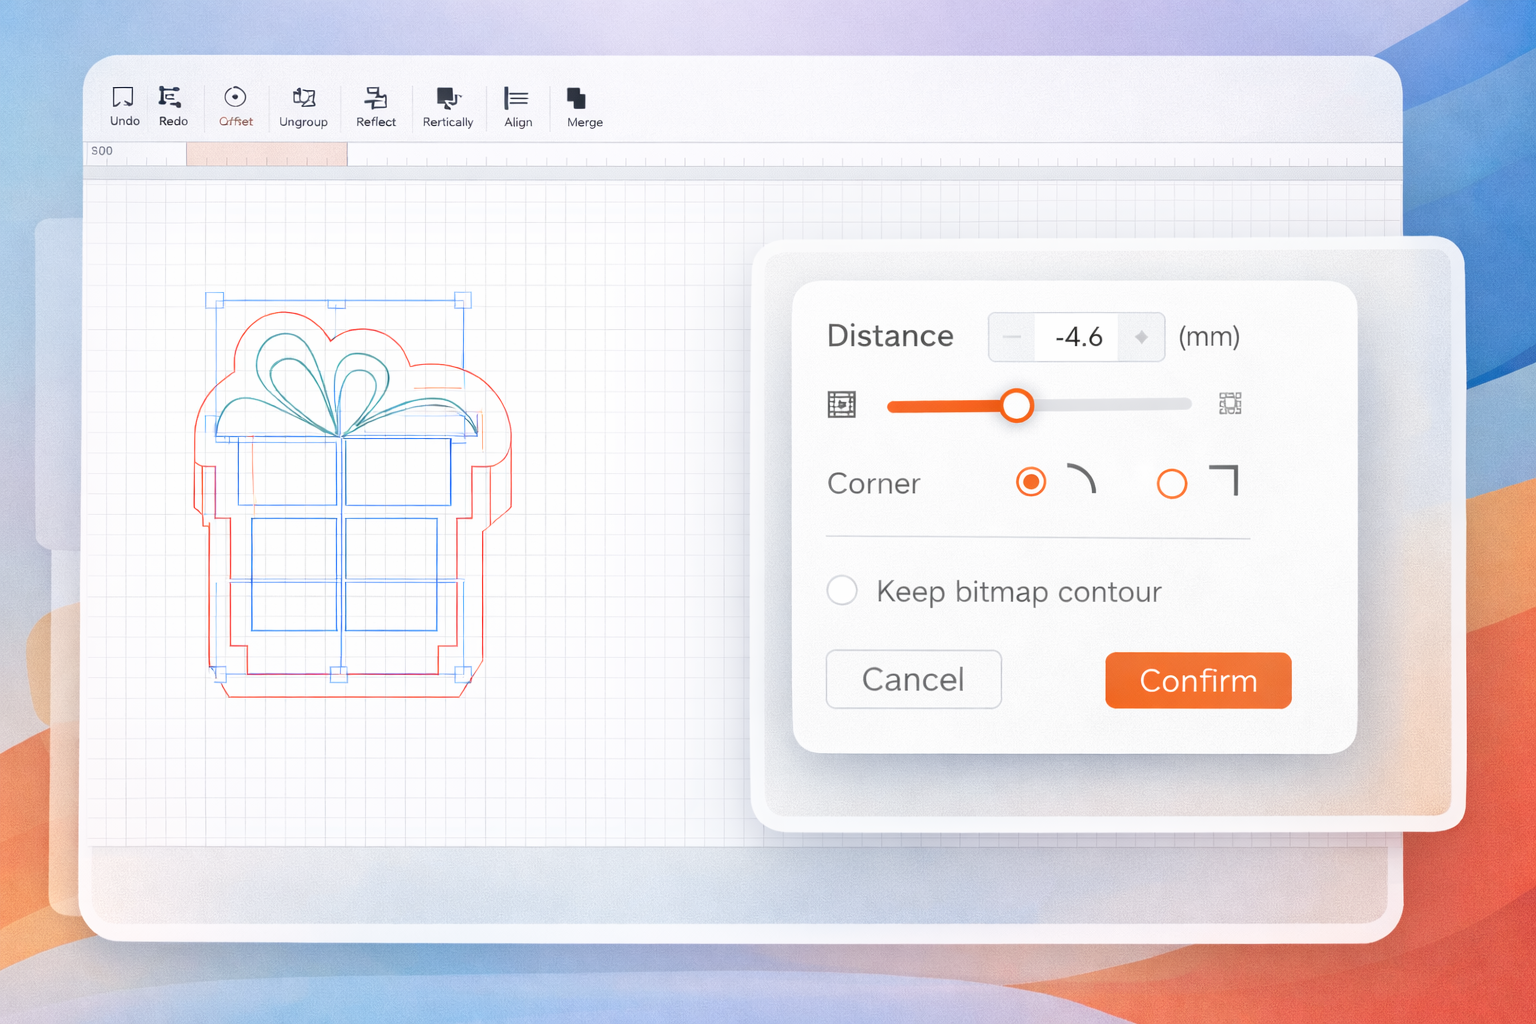Click the Merge shapes icon
The height and width of the screenshot is (1024, 1536).
point(577,98)
